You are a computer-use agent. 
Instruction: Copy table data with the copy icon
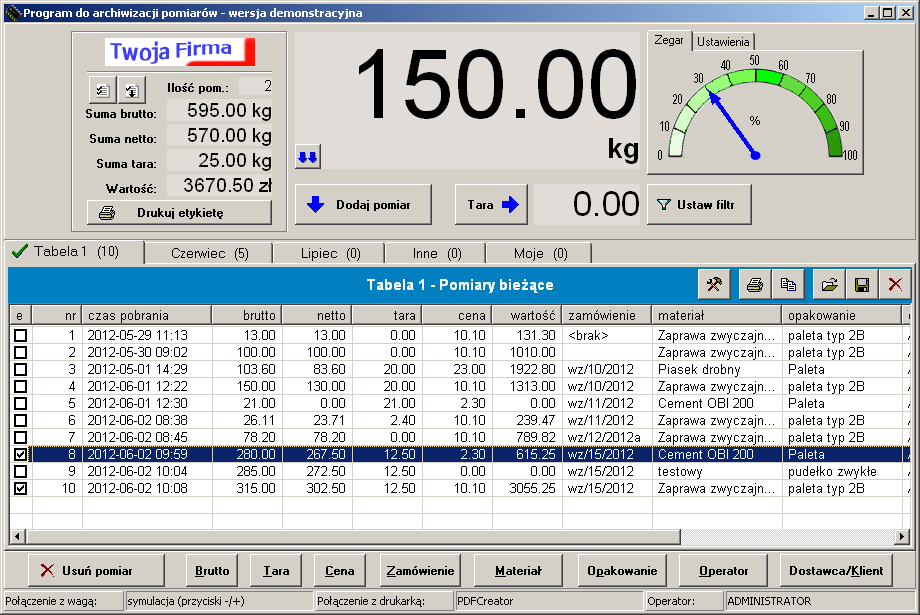pos(789,285)
